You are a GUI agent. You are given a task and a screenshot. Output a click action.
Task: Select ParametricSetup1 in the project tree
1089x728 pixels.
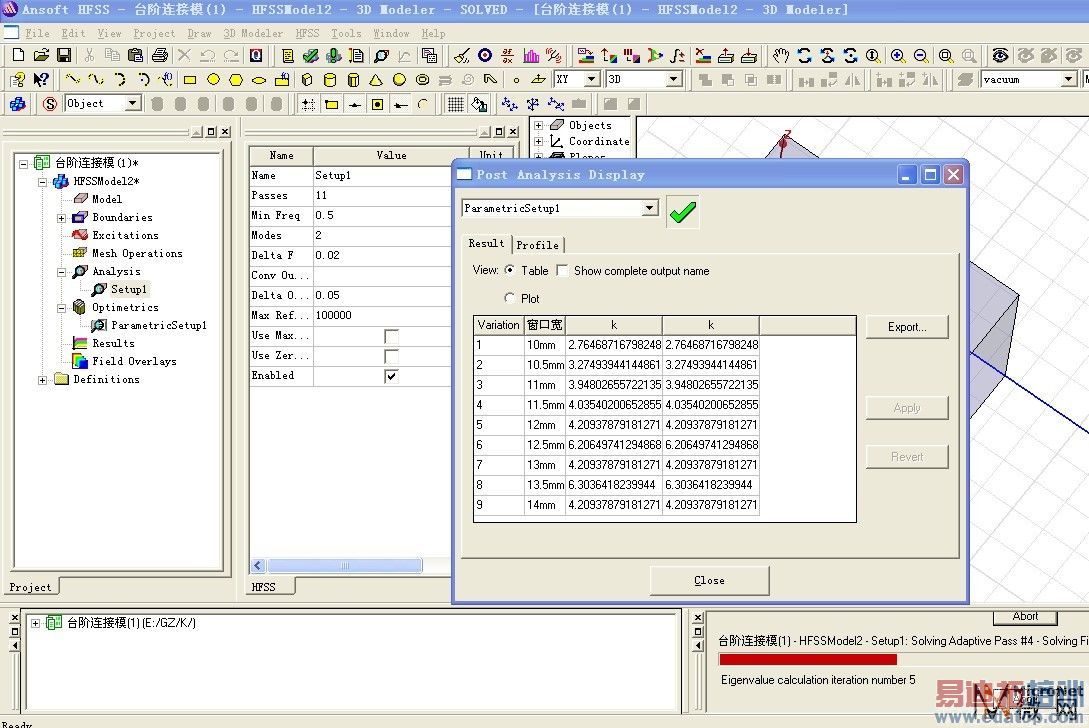(x=158, y=325)
